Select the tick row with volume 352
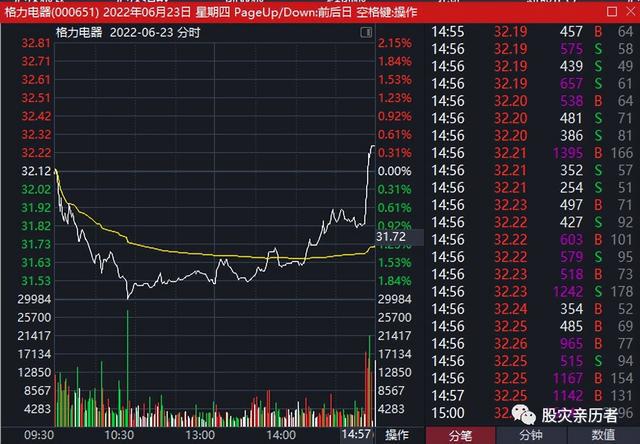 click(x=532, y=170)
